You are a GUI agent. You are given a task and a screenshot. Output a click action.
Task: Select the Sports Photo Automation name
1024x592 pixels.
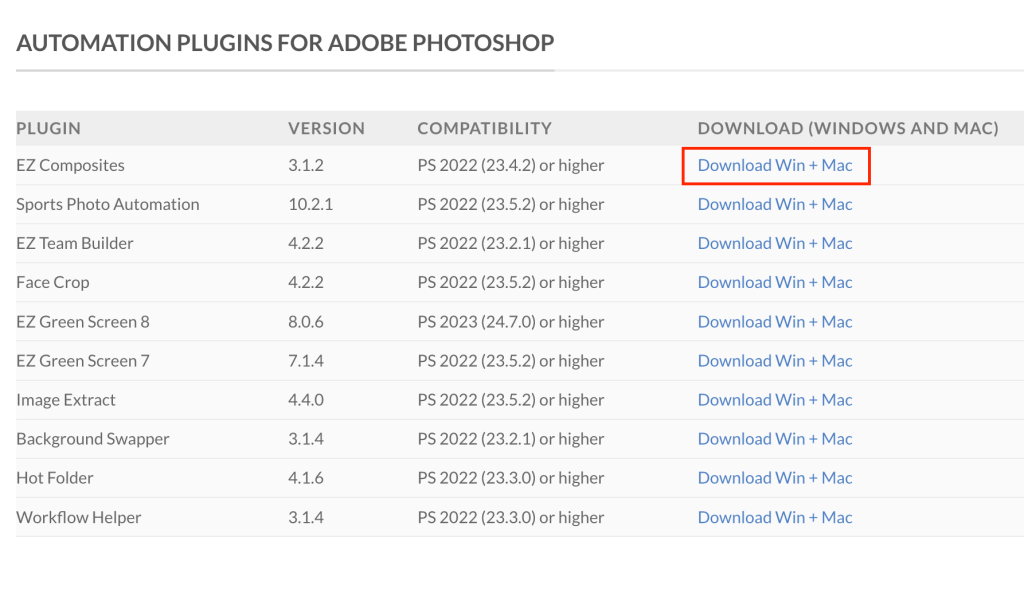click(108, 205)
